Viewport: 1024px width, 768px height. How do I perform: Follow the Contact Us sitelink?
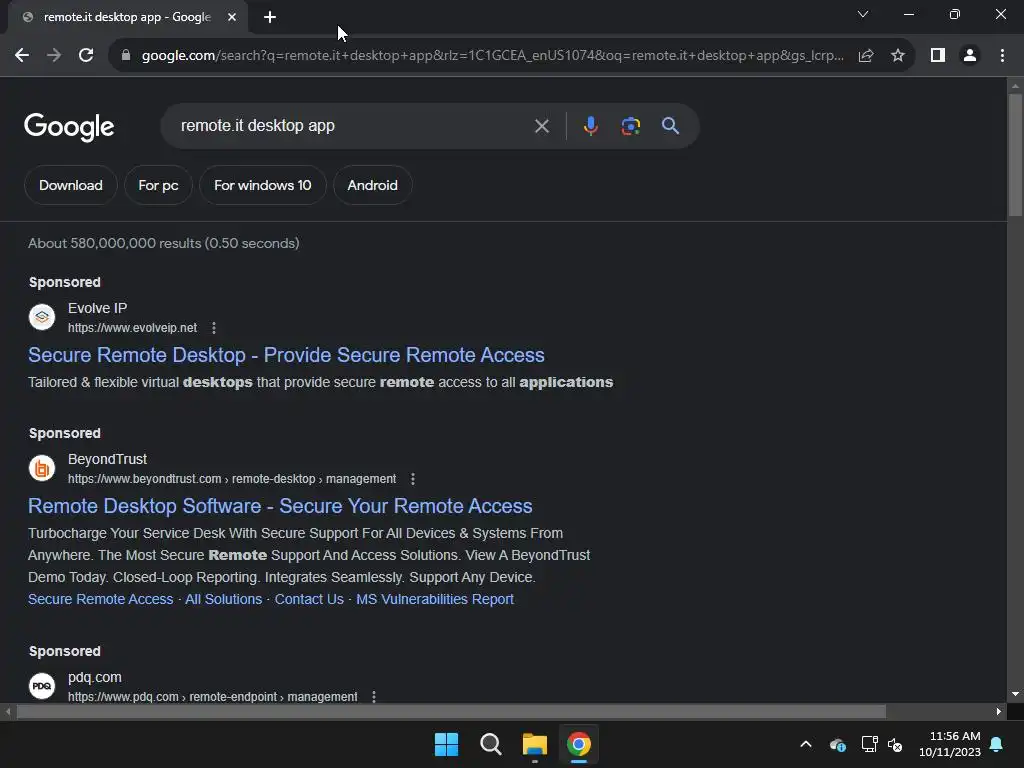click(x=309, y=599)
